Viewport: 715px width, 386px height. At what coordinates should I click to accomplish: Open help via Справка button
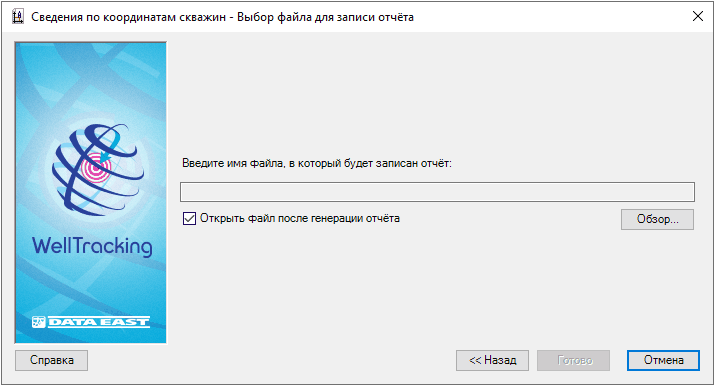pyautogui.click(x=52, y=360)
